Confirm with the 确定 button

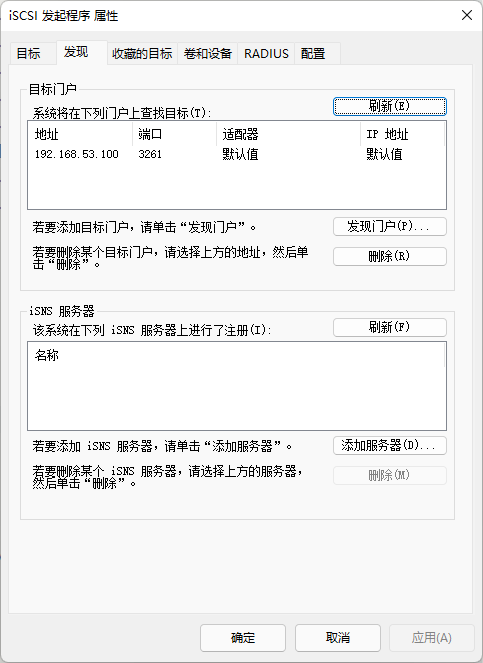click(x=243, y=638)
